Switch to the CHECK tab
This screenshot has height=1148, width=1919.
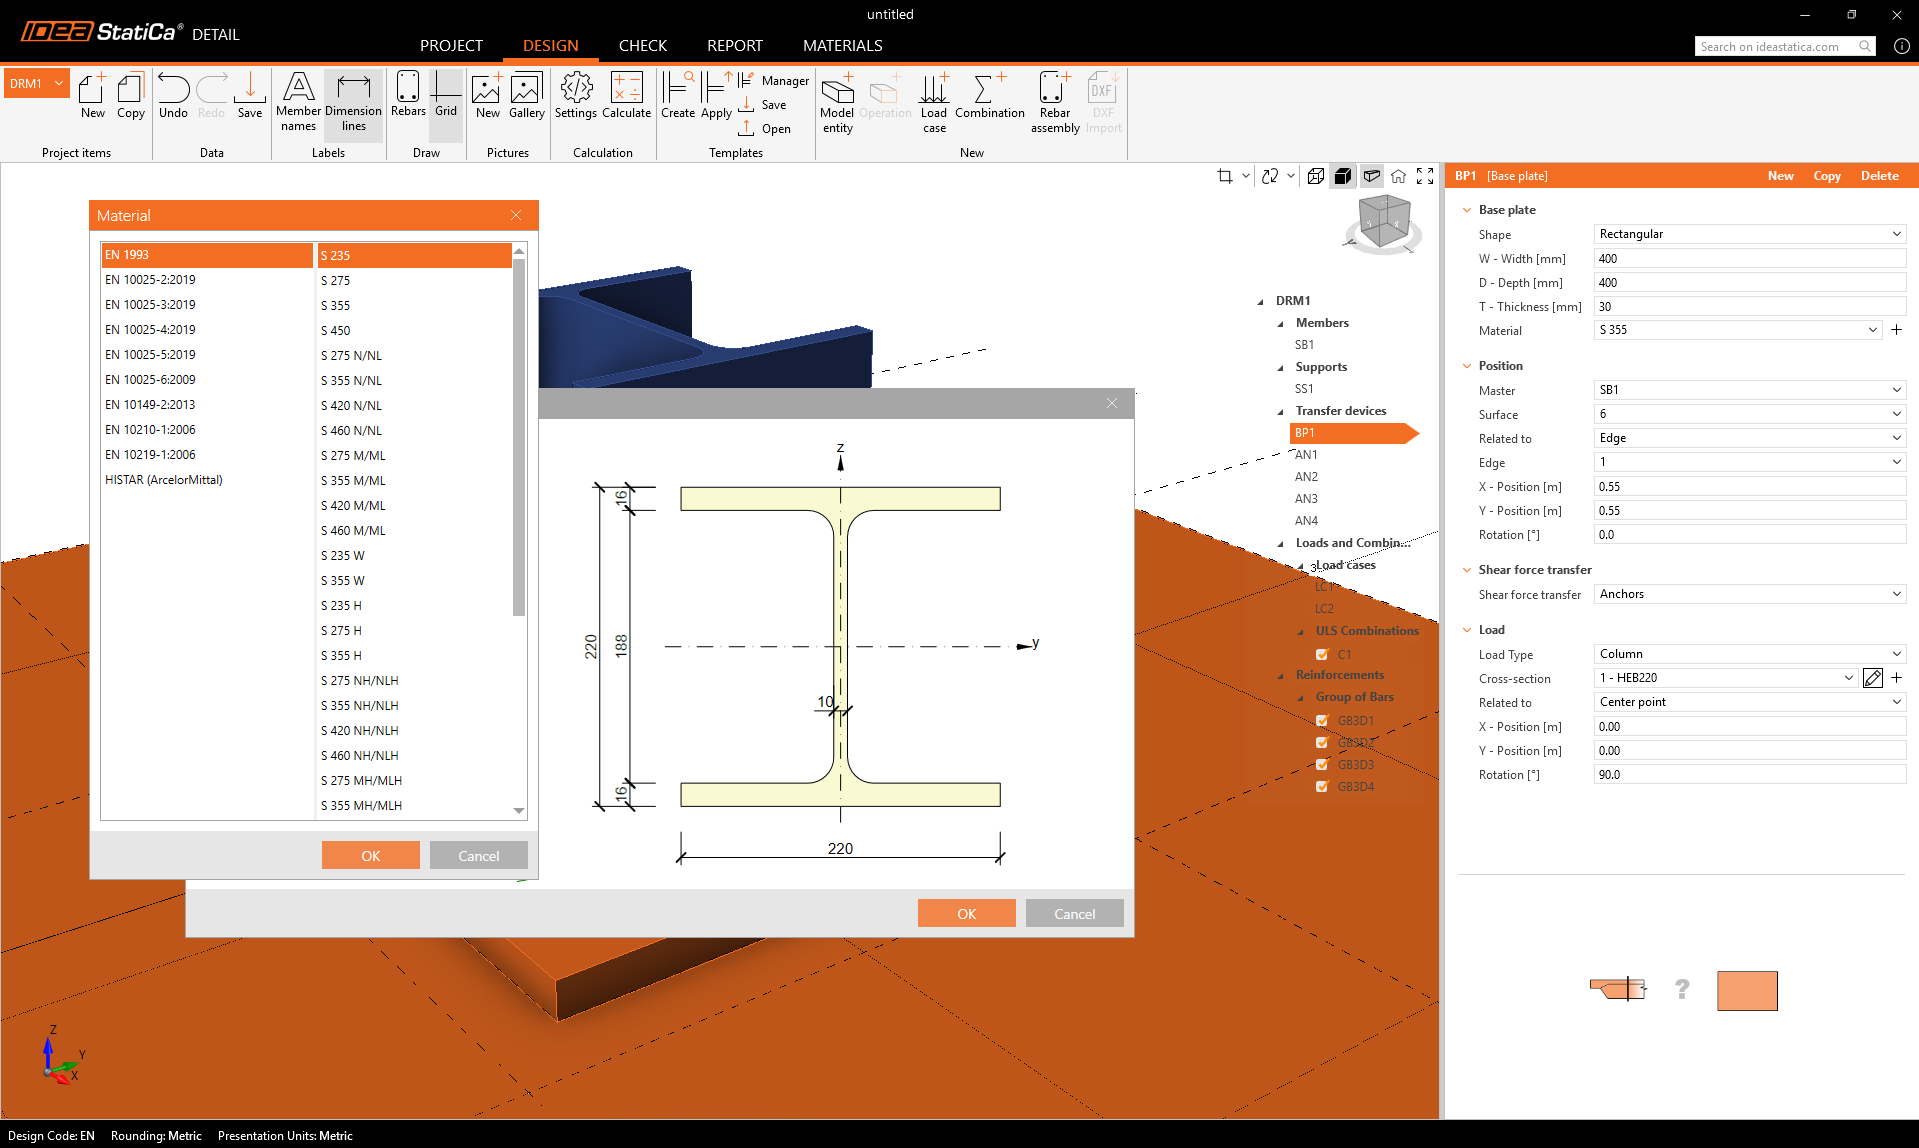(642, 46)
